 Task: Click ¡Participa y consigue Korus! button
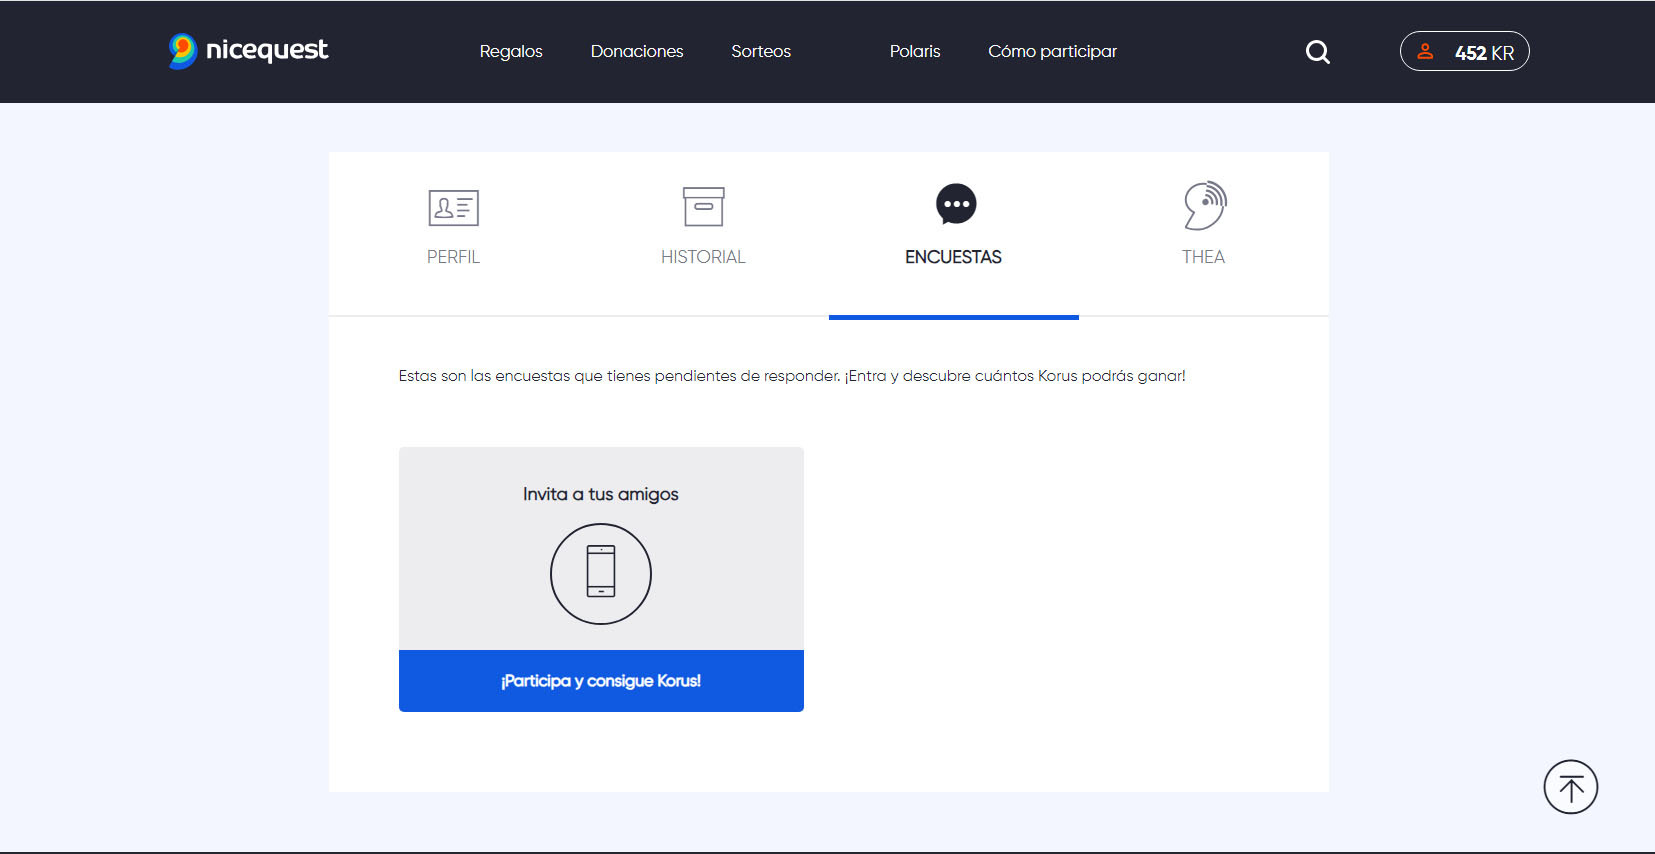[x=601, y=681]
